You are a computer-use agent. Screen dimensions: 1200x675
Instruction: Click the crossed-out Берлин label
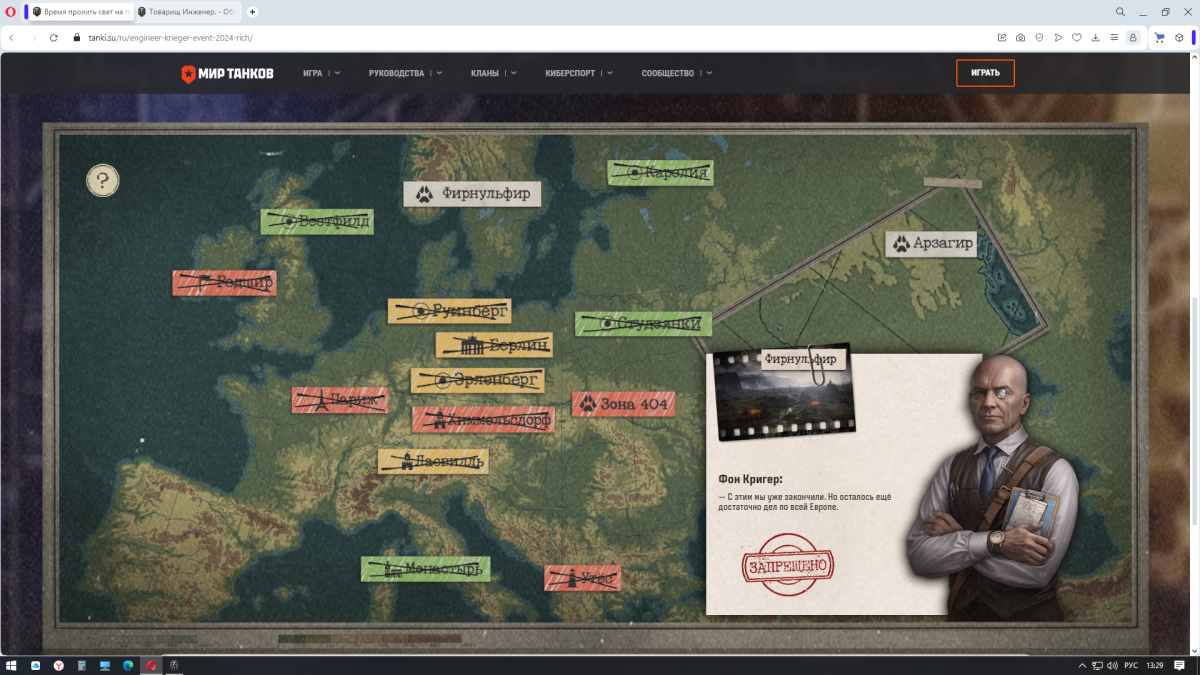[x=494, y=345]
